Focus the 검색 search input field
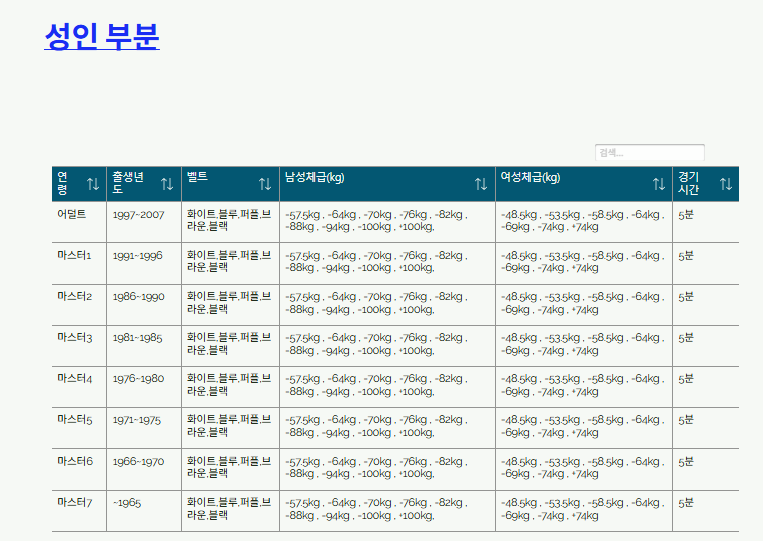763x541 pixels. pyautogui.click(x=649, y=153)
